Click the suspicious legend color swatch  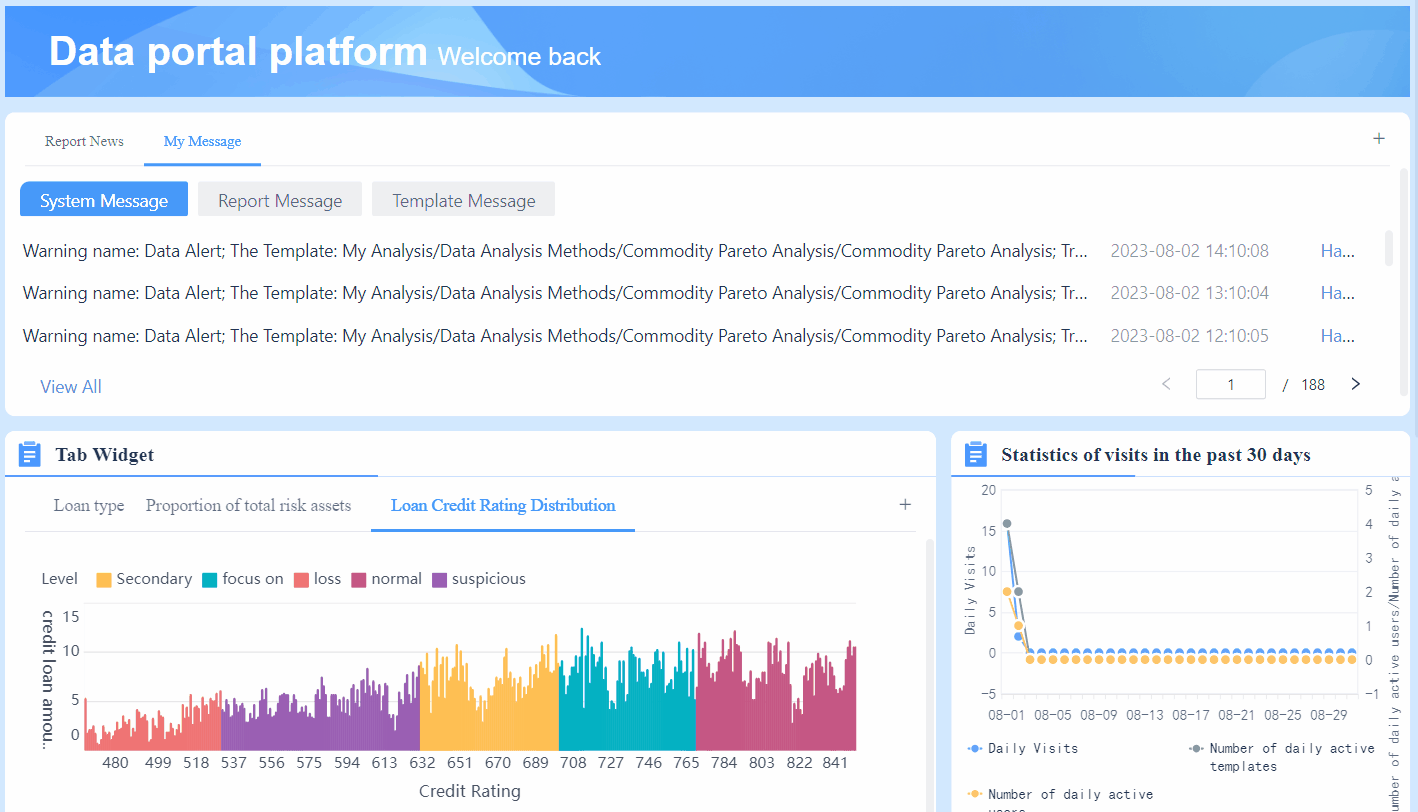(440, 580)
